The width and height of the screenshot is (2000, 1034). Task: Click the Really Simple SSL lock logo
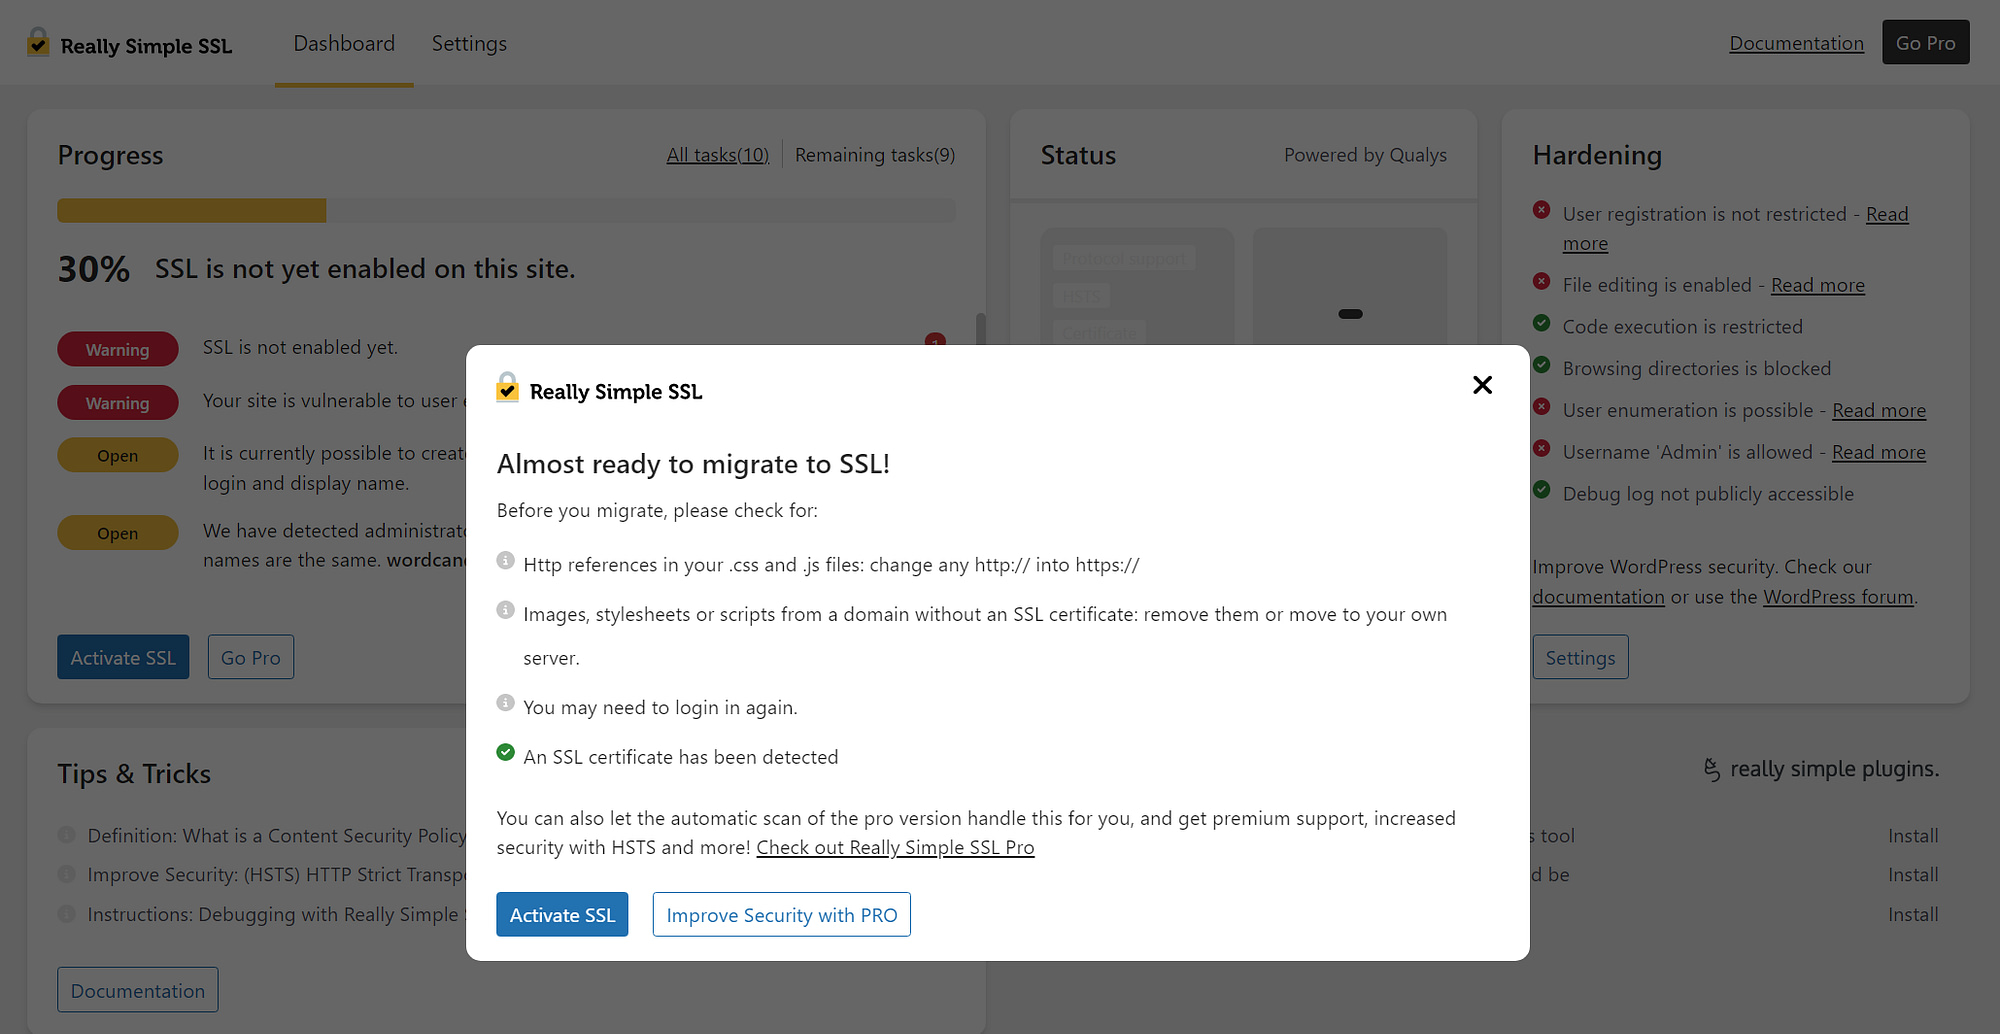[37, 42]
